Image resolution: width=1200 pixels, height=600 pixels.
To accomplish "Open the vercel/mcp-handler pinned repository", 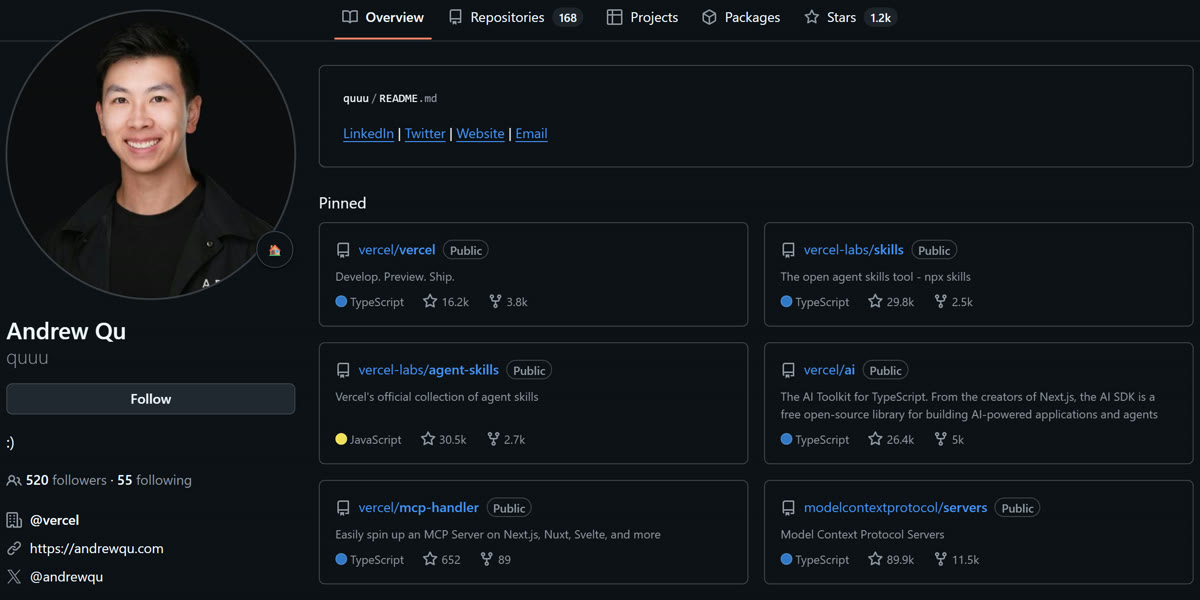I will [x=419, y=508].
